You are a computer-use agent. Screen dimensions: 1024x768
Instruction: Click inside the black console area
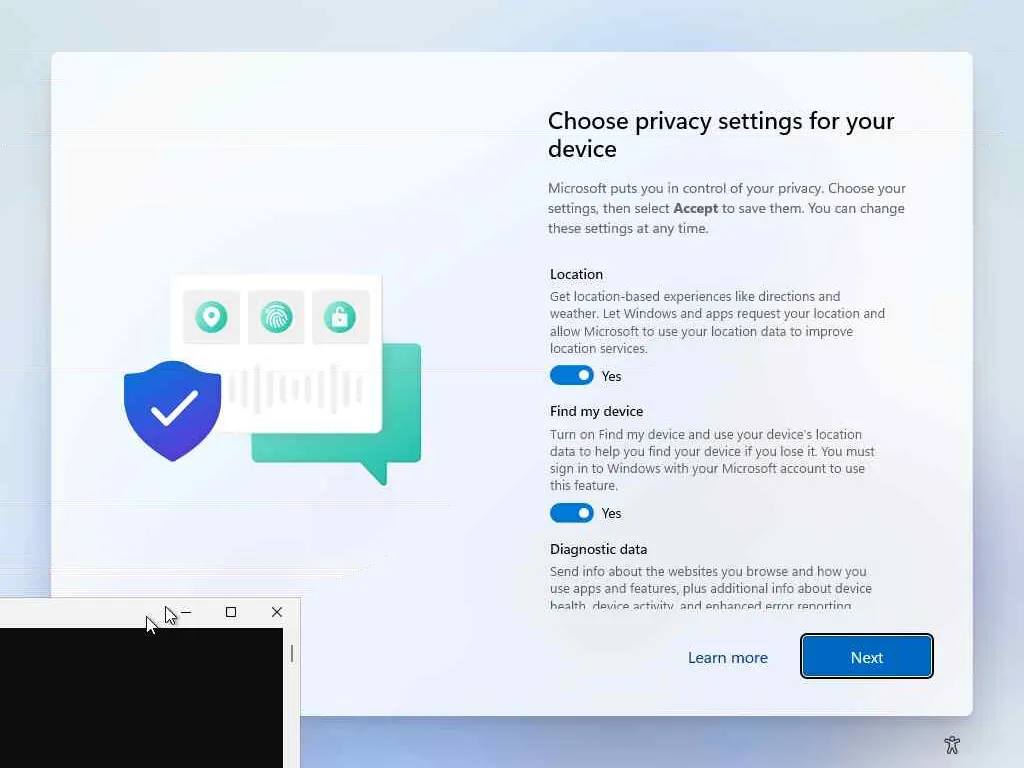point(141,697)
